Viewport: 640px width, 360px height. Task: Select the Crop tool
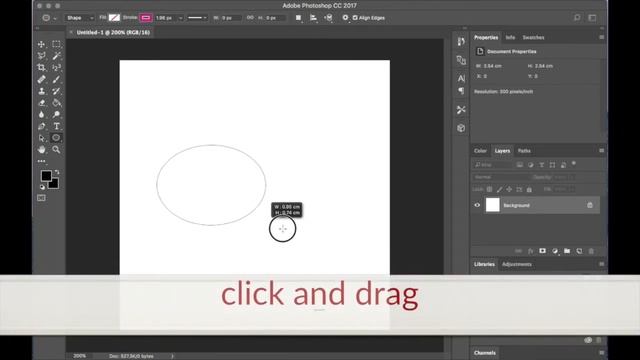point(41,67)
